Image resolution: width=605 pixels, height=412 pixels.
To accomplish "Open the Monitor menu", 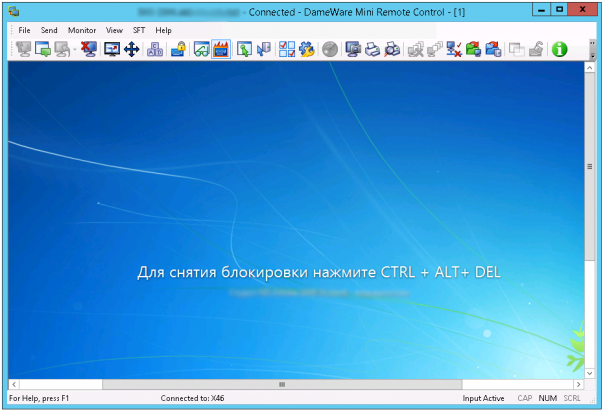I will (x=82, y=31).
